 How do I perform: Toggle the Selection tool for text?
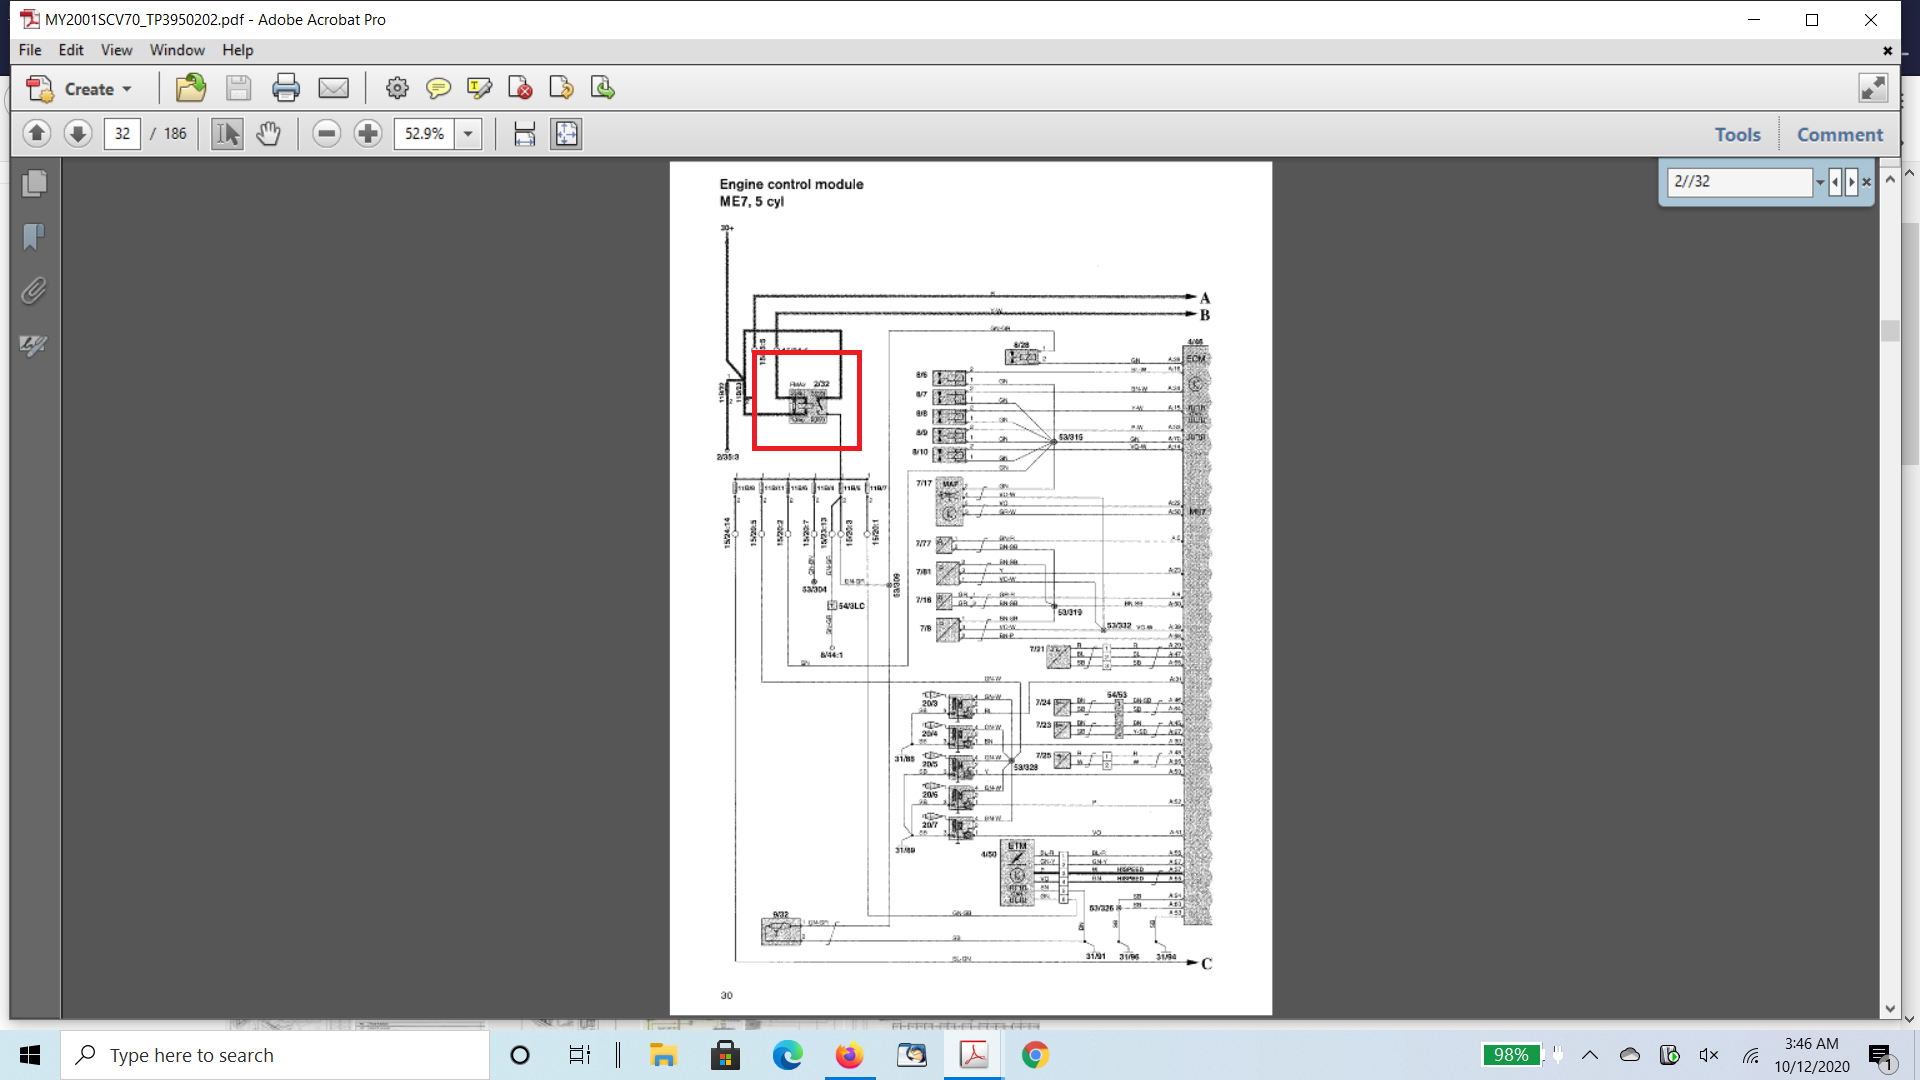(227, 133)
